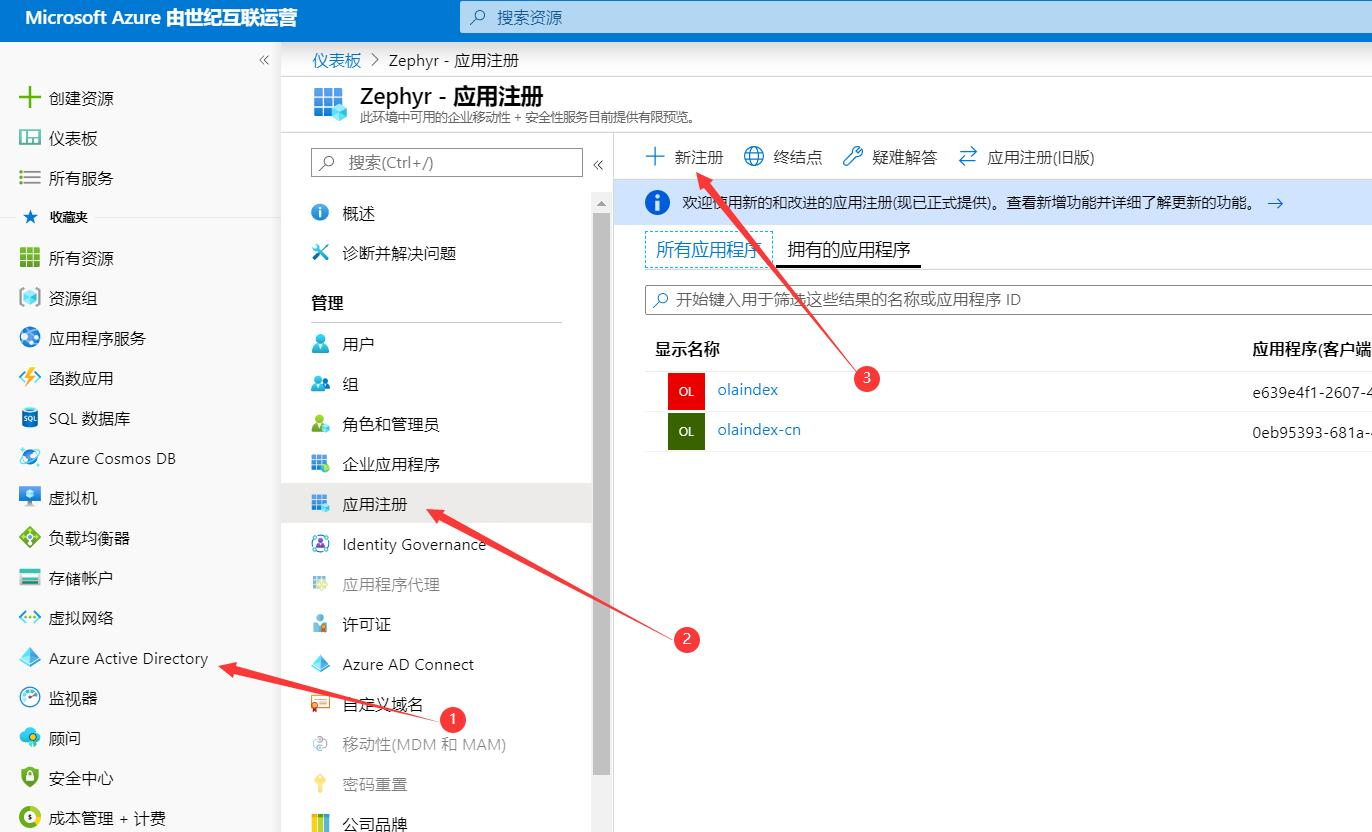Open Virtual machines (虚拟机) icon
The image size is (1372, 832).
(x=30, y=498)
